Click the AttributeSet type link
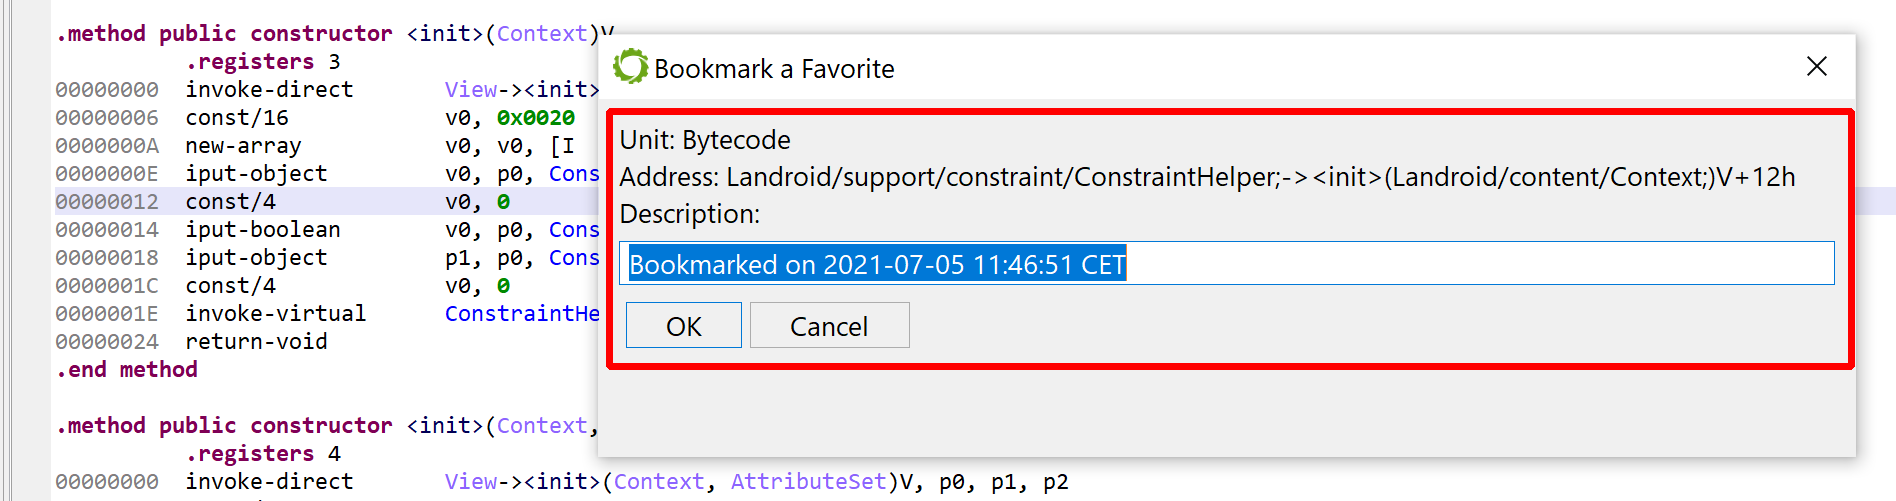 click(808, 482)
